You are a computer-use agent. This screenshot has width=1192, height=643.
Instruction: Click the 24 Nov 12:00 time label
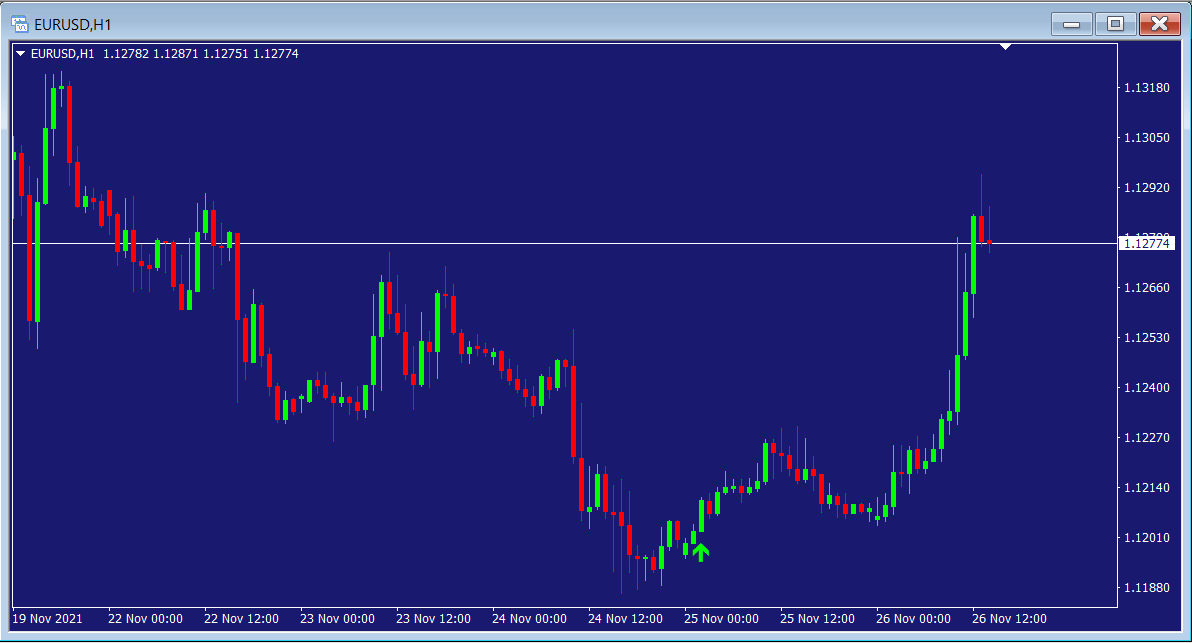click(x=625, y=618)
